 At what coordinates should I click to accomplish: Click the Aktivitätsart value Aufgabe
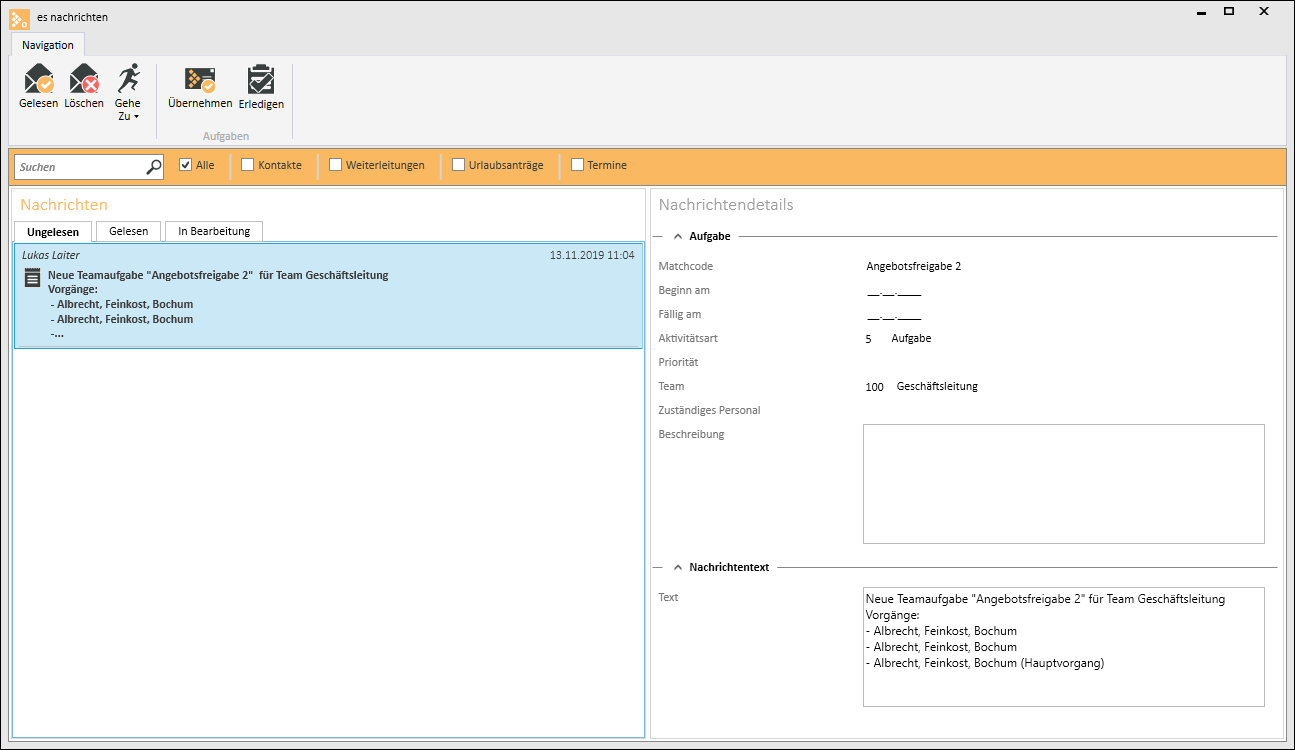point(911,338)
